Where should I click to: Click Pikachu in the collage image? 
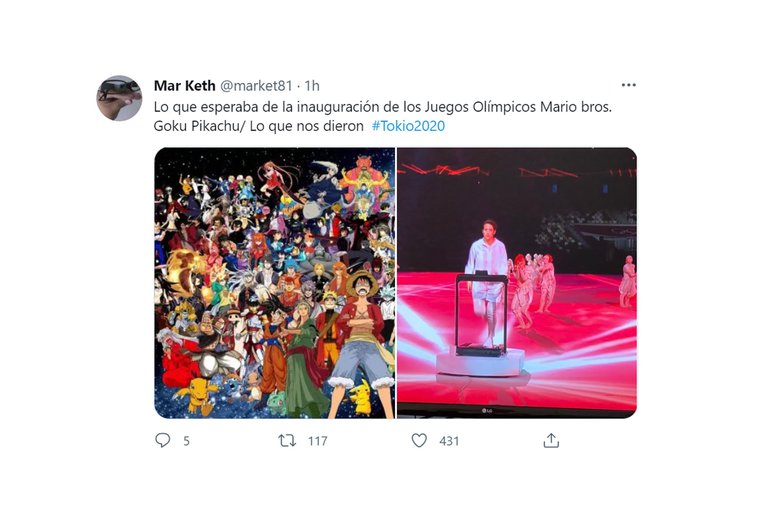(361, 397)
